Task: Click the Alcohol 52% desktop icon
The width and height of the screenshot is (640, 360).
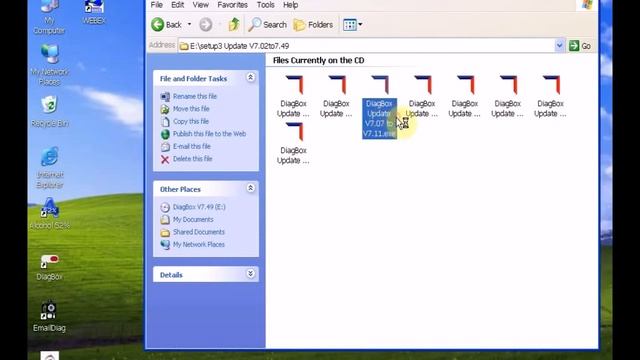Action: coord(49,214)
